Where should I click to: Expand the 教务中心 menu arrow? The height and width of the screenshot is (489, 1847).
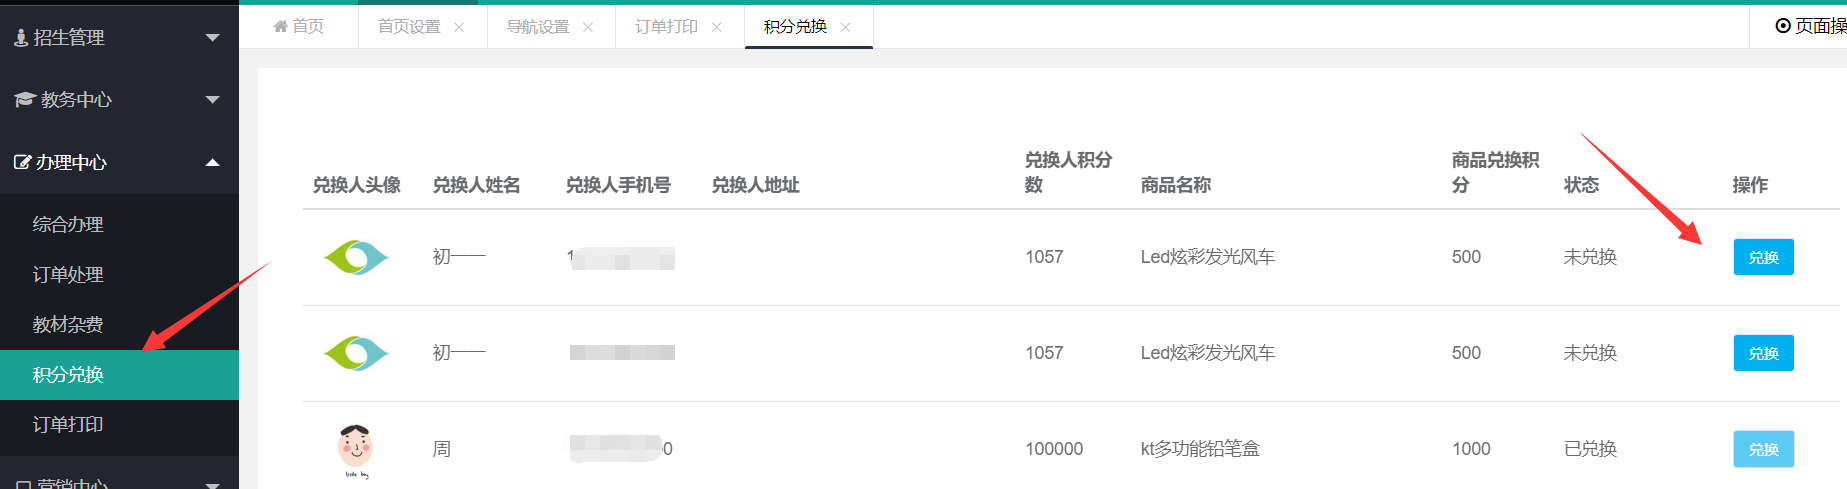tap(212, 100)
